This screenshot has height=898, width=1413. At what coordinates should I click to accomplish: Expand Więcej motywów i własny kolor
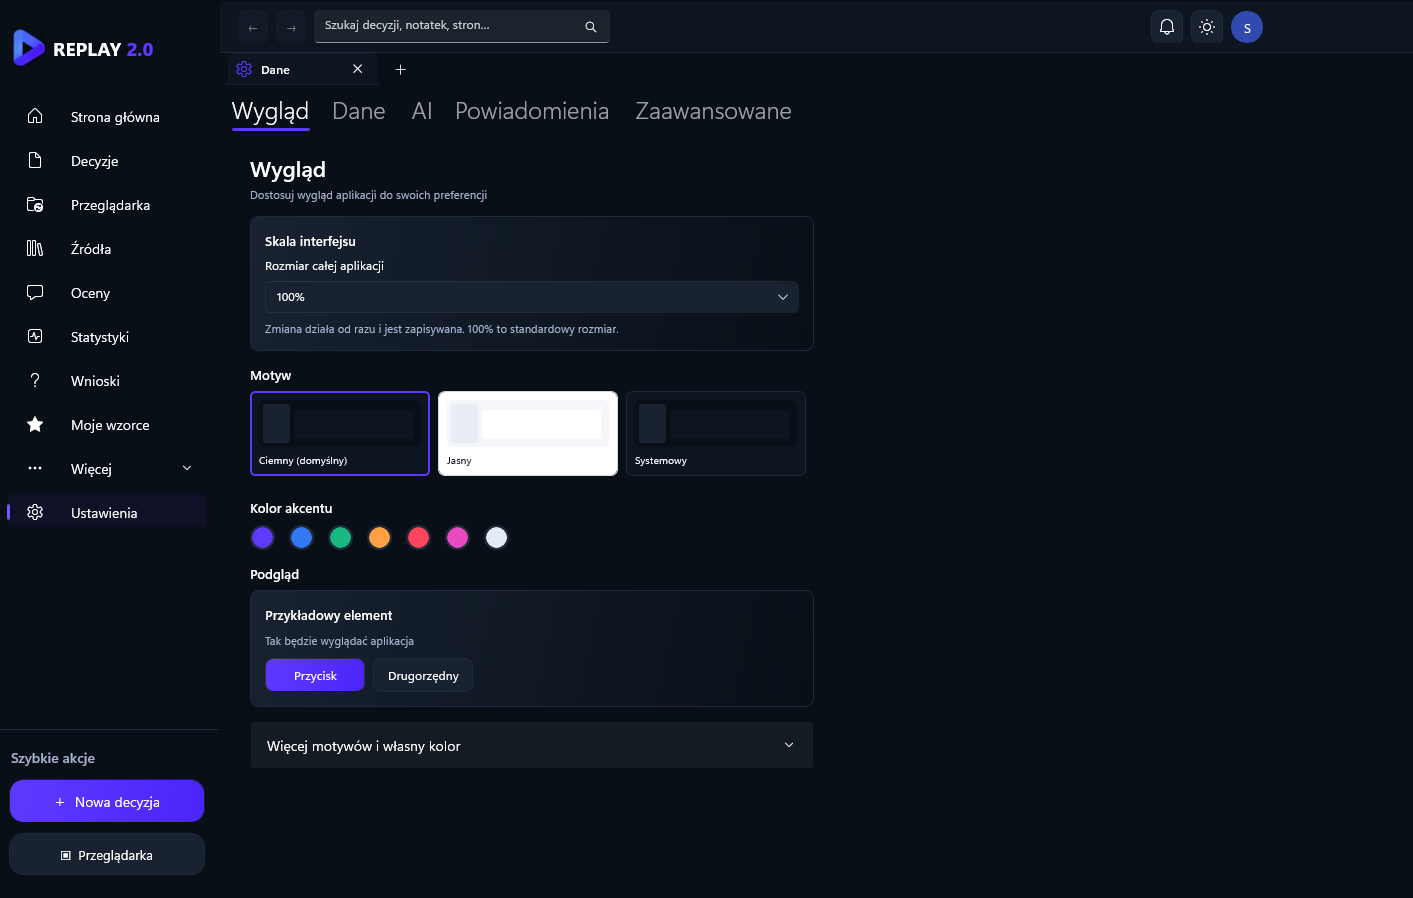(532, 745)
